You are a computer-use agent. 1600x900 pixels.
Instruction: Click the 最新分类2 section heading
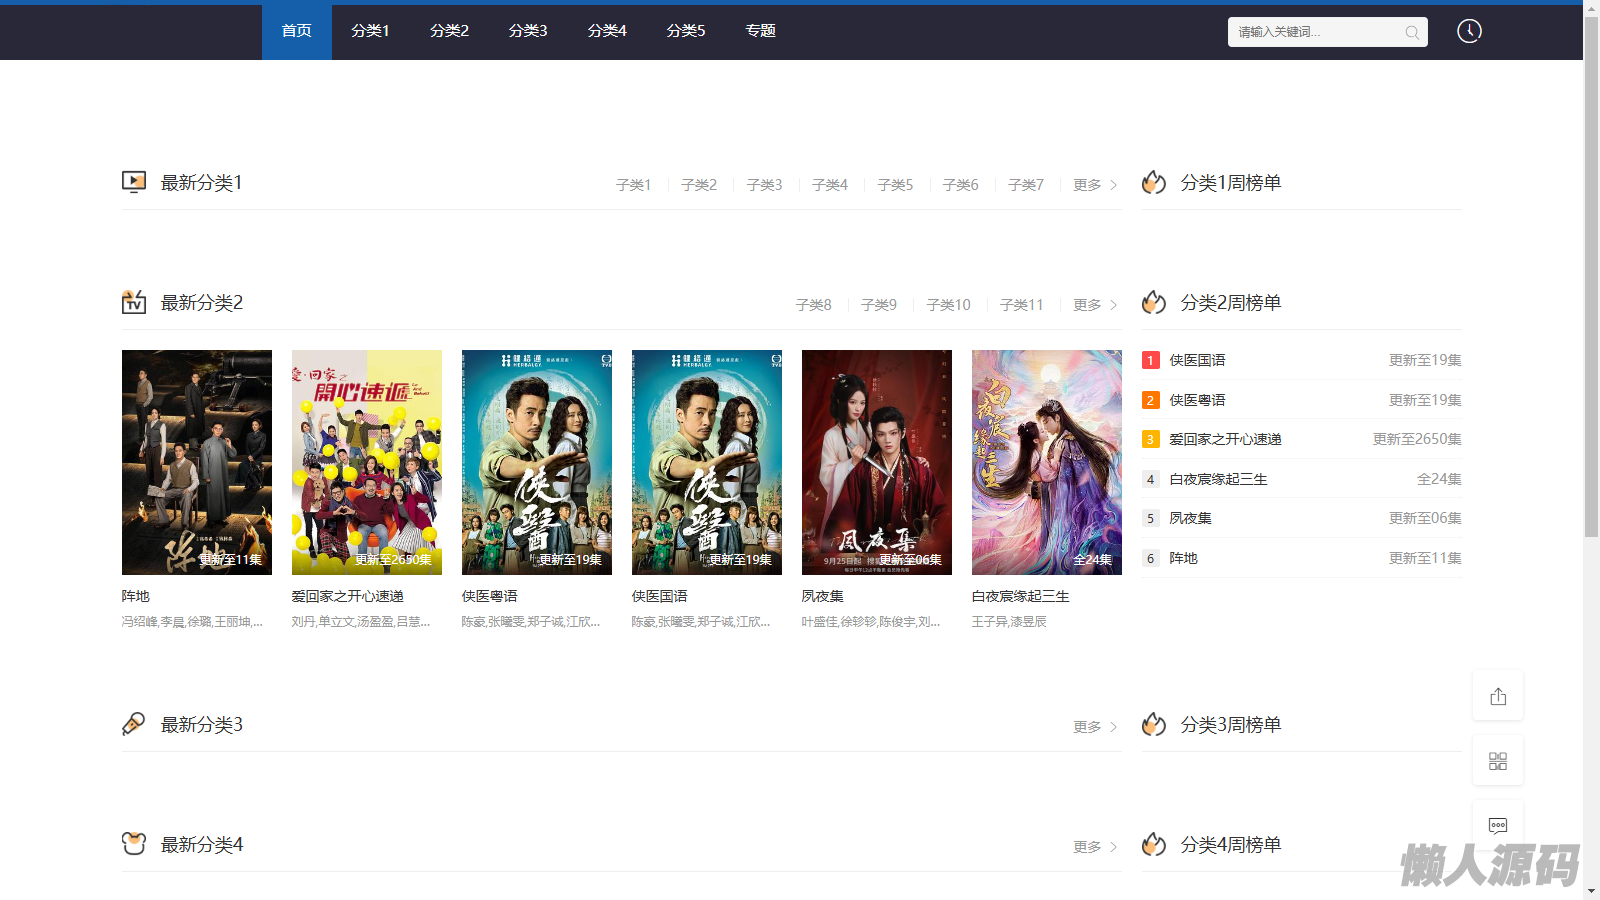point(202,303)
